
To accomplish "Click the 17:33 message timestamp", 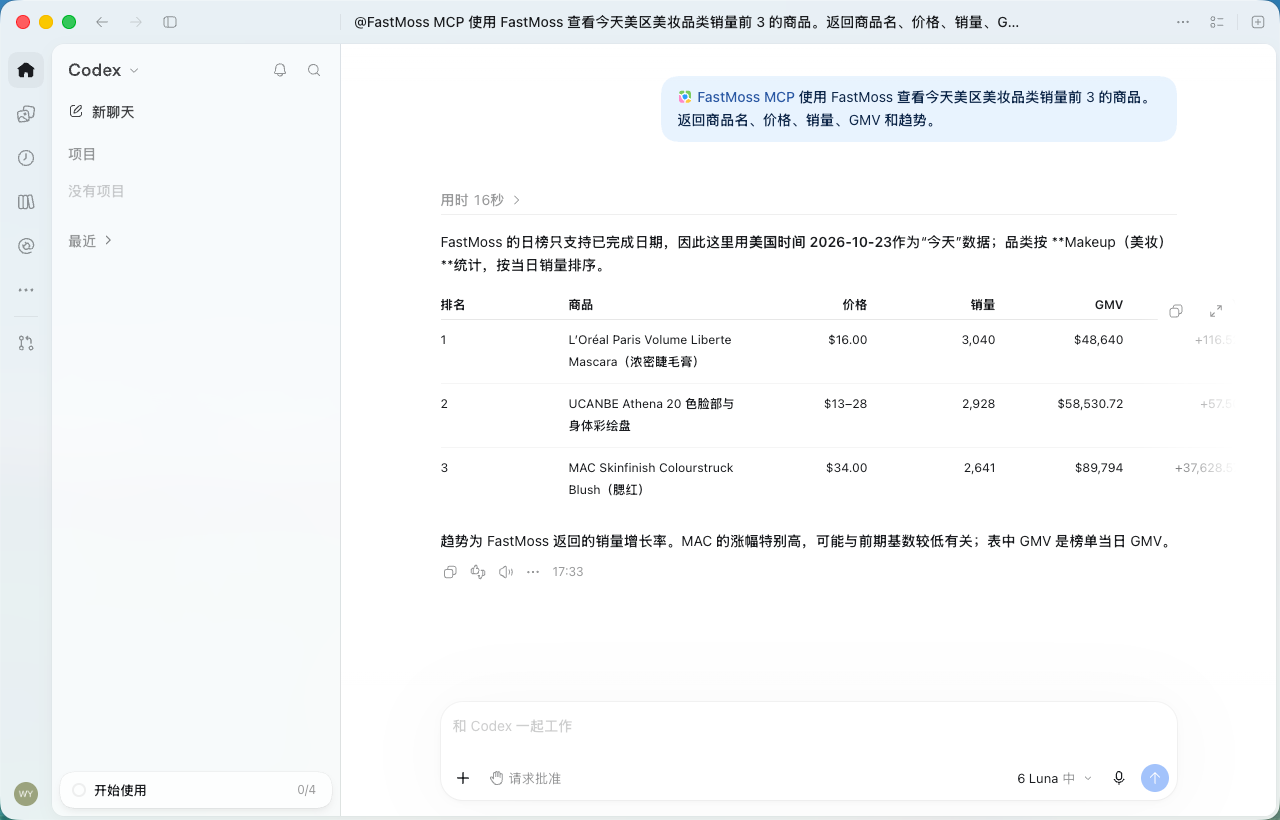I will point(568,572).
